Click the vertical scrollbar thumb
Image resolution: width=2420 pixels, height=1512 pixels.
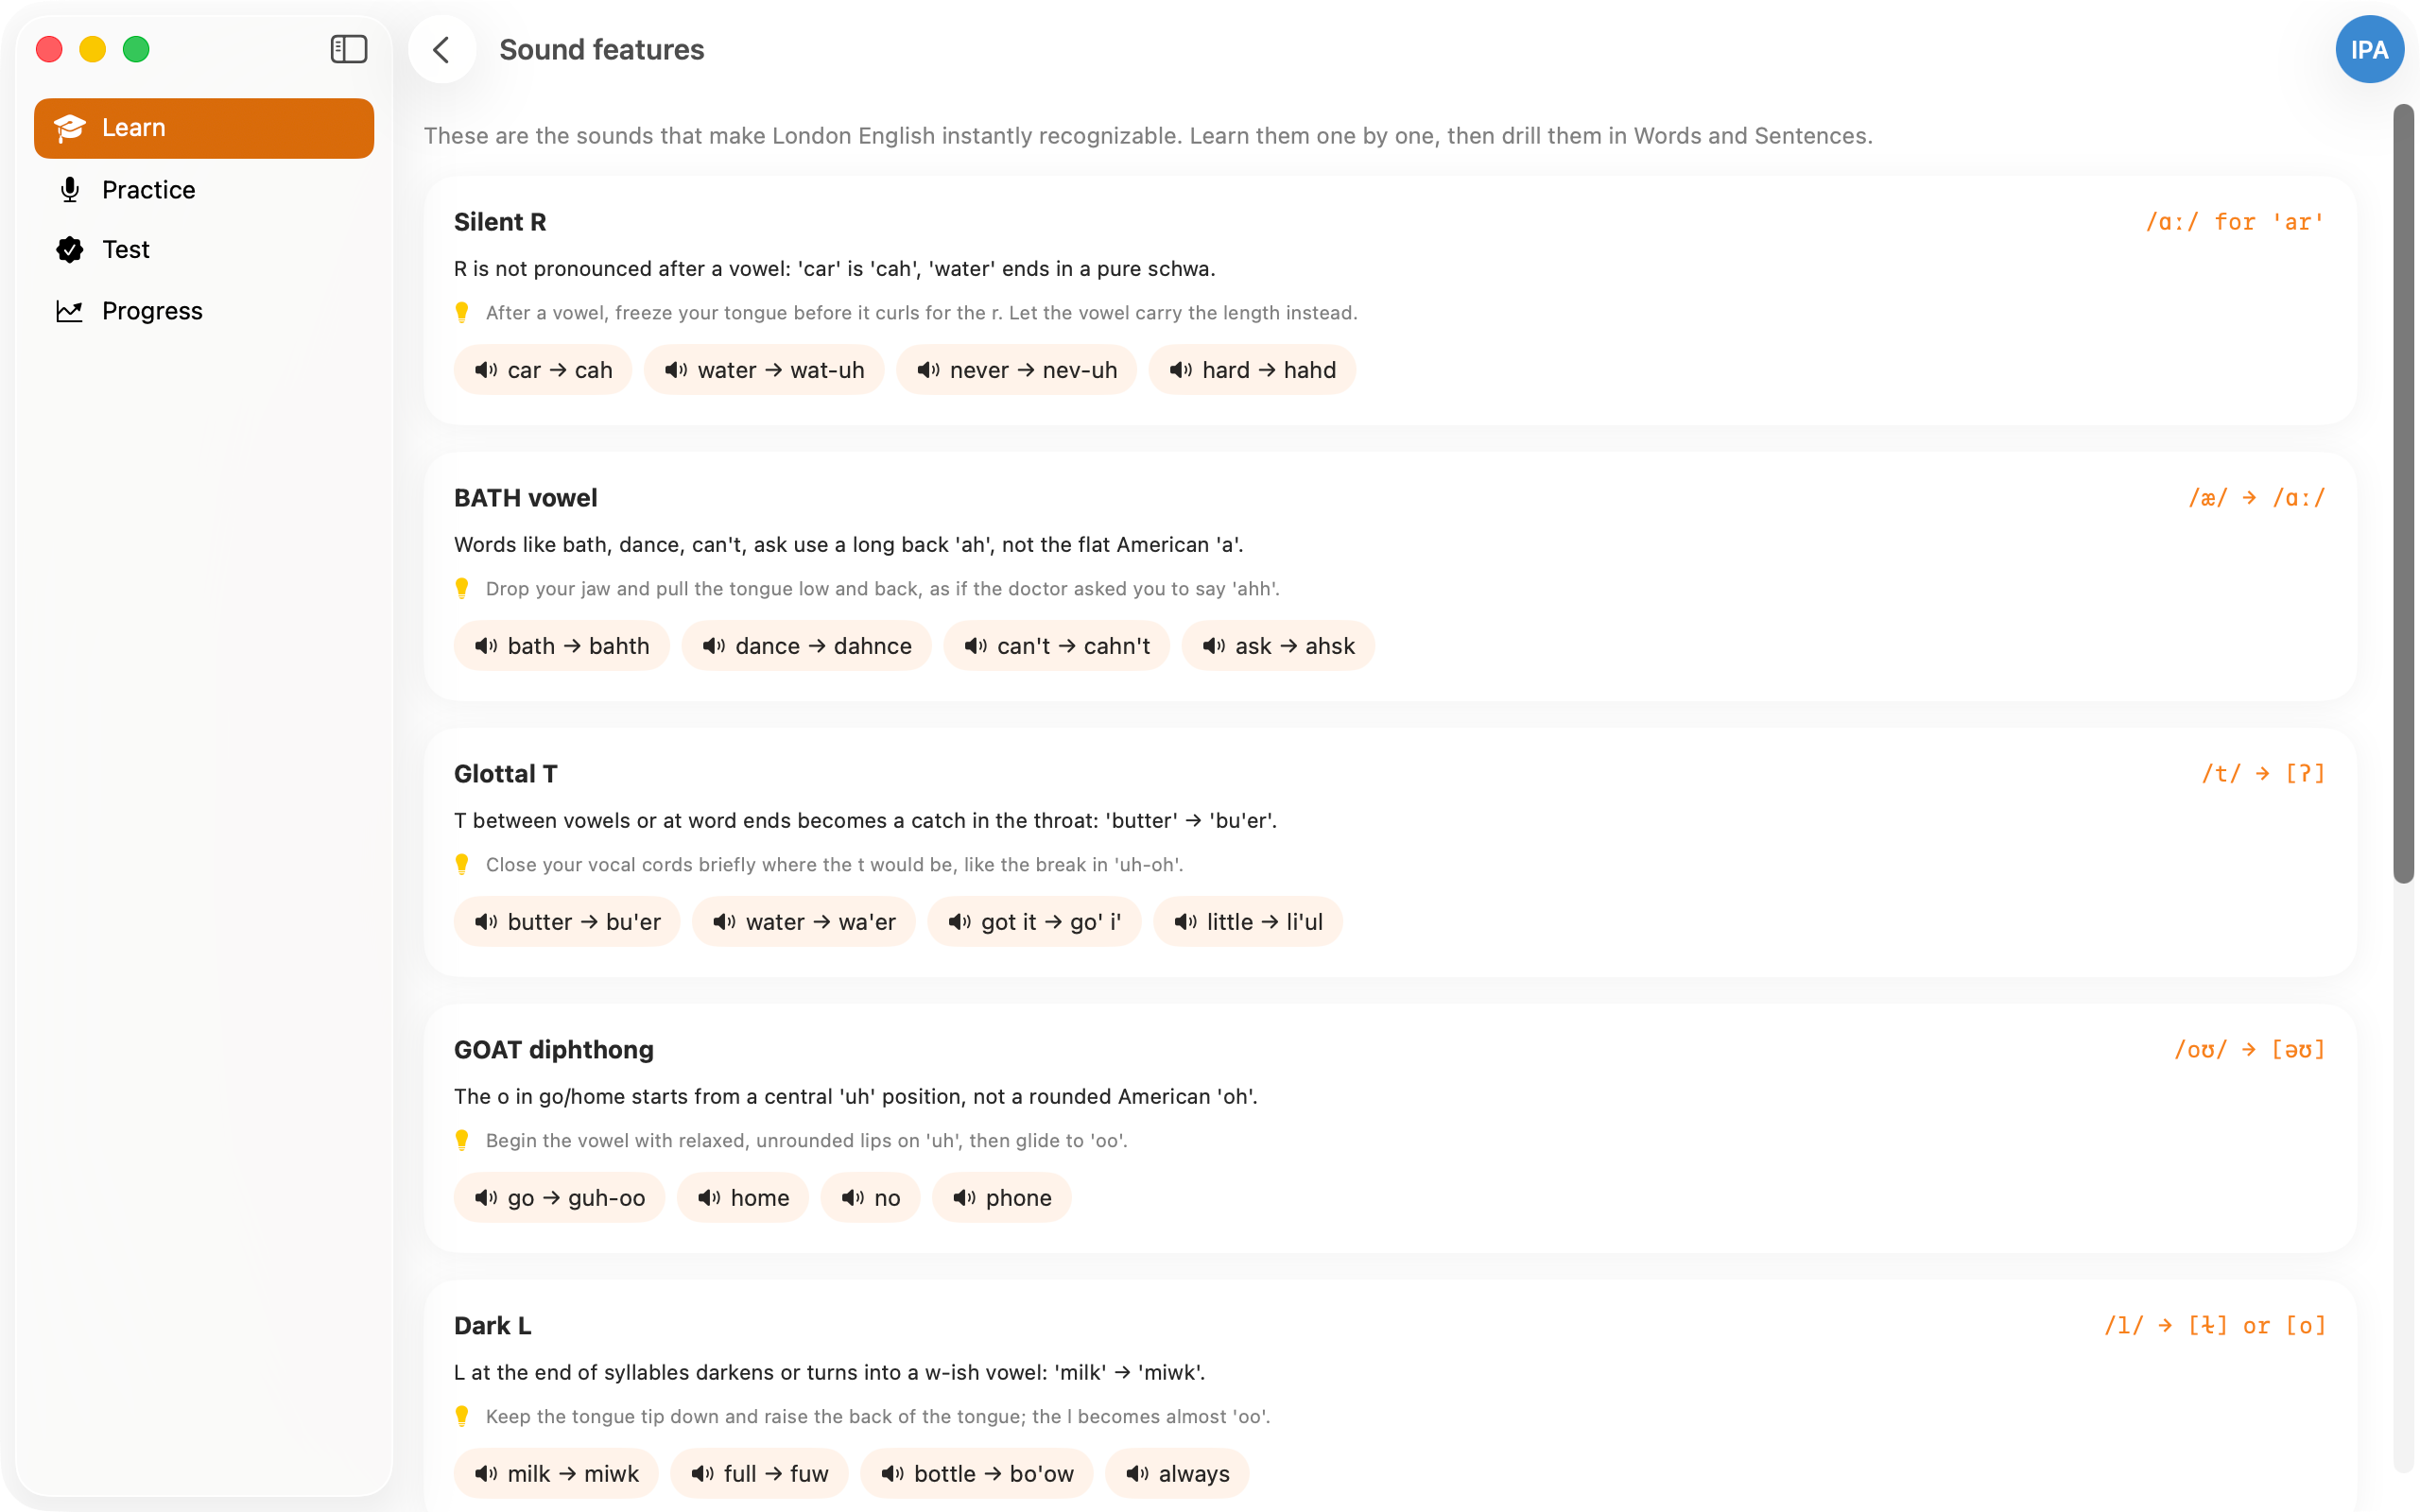click(2404, 494)
